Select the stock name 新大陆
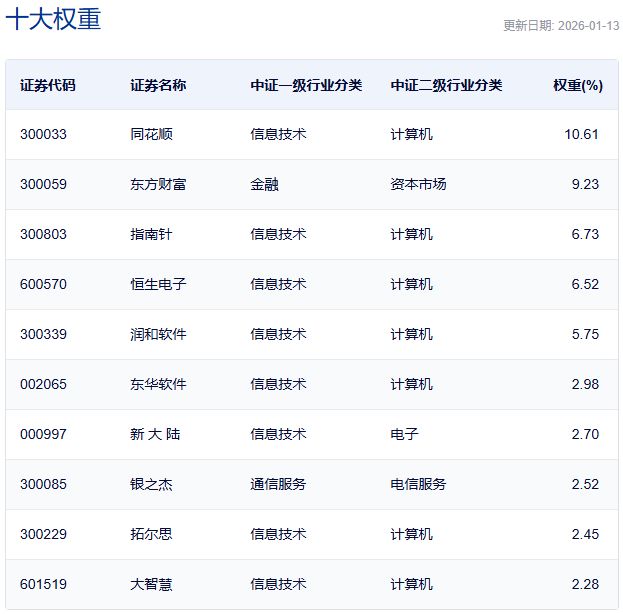The height and width of the screenshot is (614, 623). click(155, 434)
